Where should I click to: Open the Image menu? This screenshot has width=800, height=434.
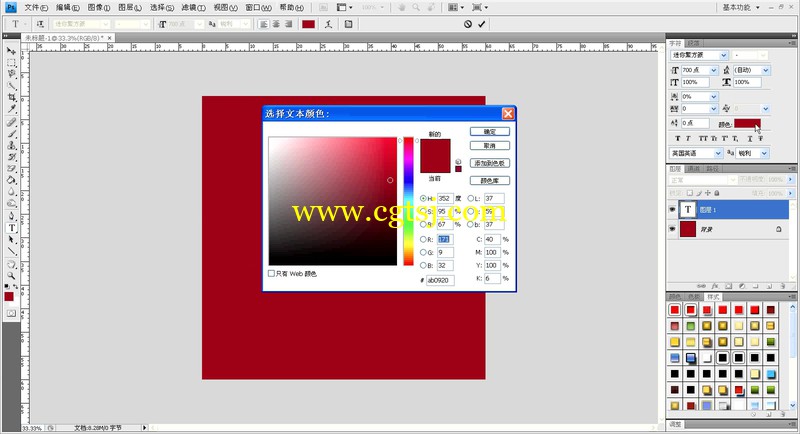coord(98,8)
